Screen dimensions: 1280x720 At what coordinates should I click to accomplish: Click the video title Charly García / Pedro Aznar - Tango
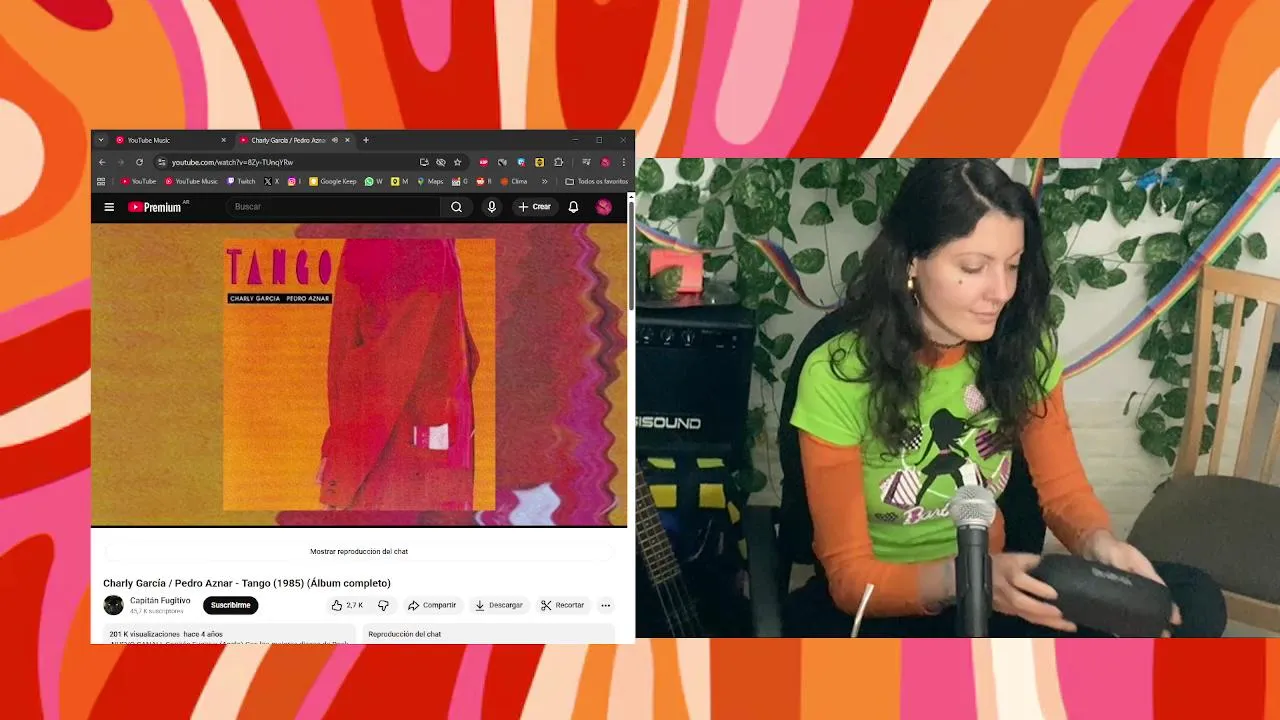coord(247,583)
